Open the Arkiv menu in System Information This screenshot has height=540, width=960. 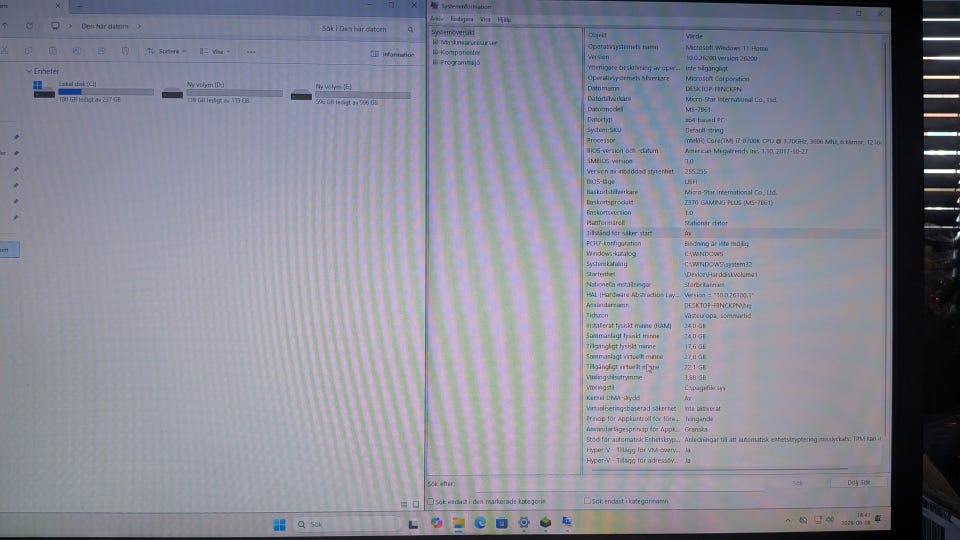pyautogui.click(x=436, y=19)
